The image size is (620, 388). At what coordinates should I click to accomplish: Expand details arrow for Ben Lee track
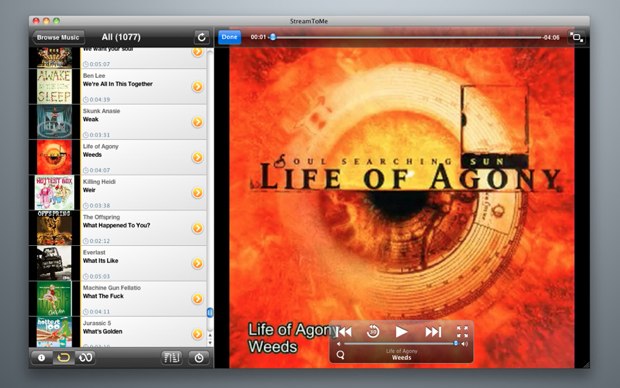(197, 87)
